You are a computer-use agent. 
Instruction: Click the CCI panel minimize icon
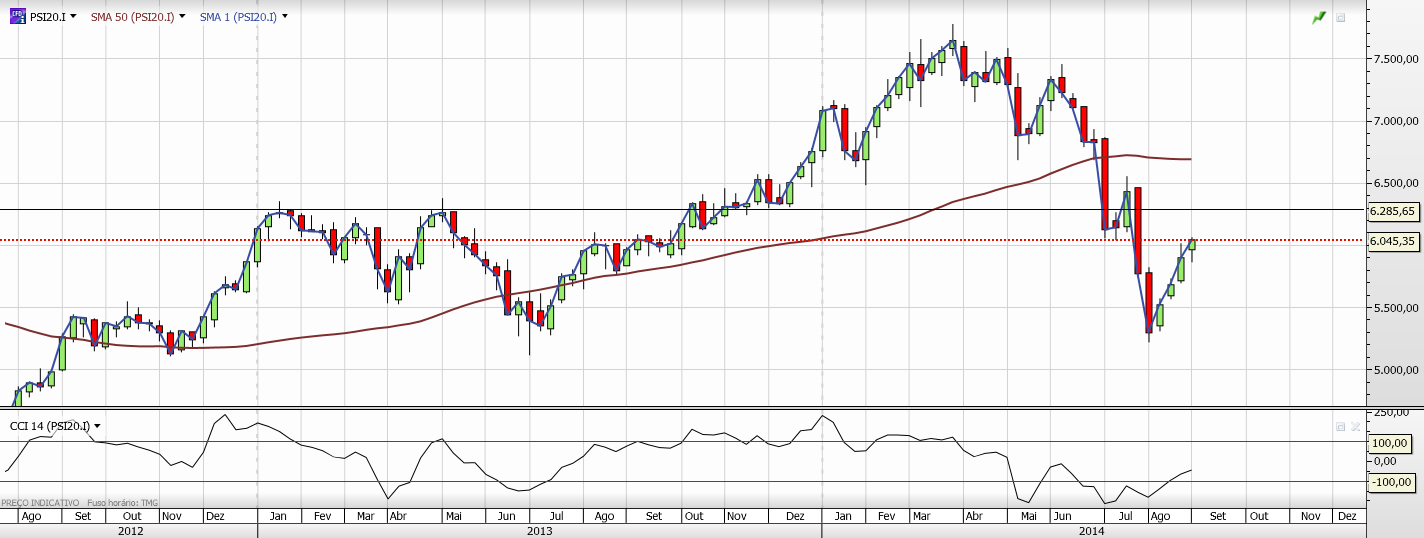[x=1340, y=426]
